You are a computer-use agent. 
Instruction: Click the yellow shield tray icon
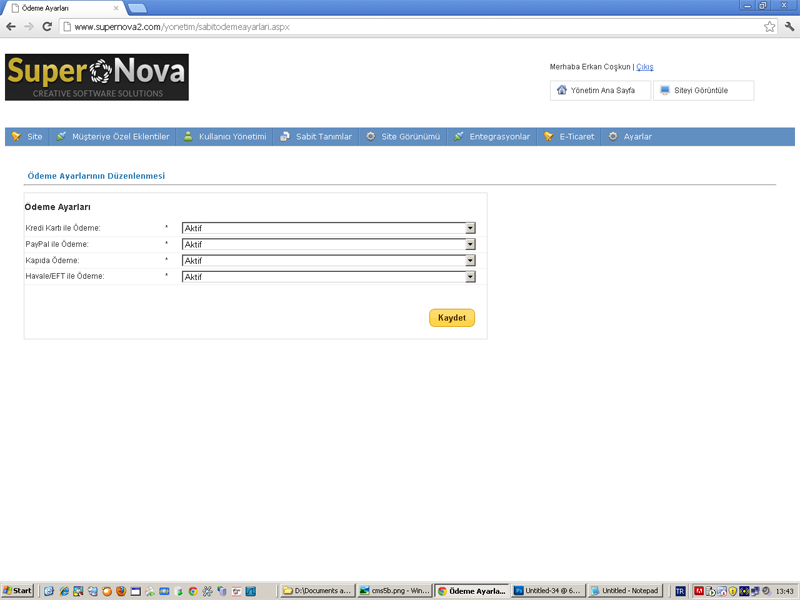733,591
